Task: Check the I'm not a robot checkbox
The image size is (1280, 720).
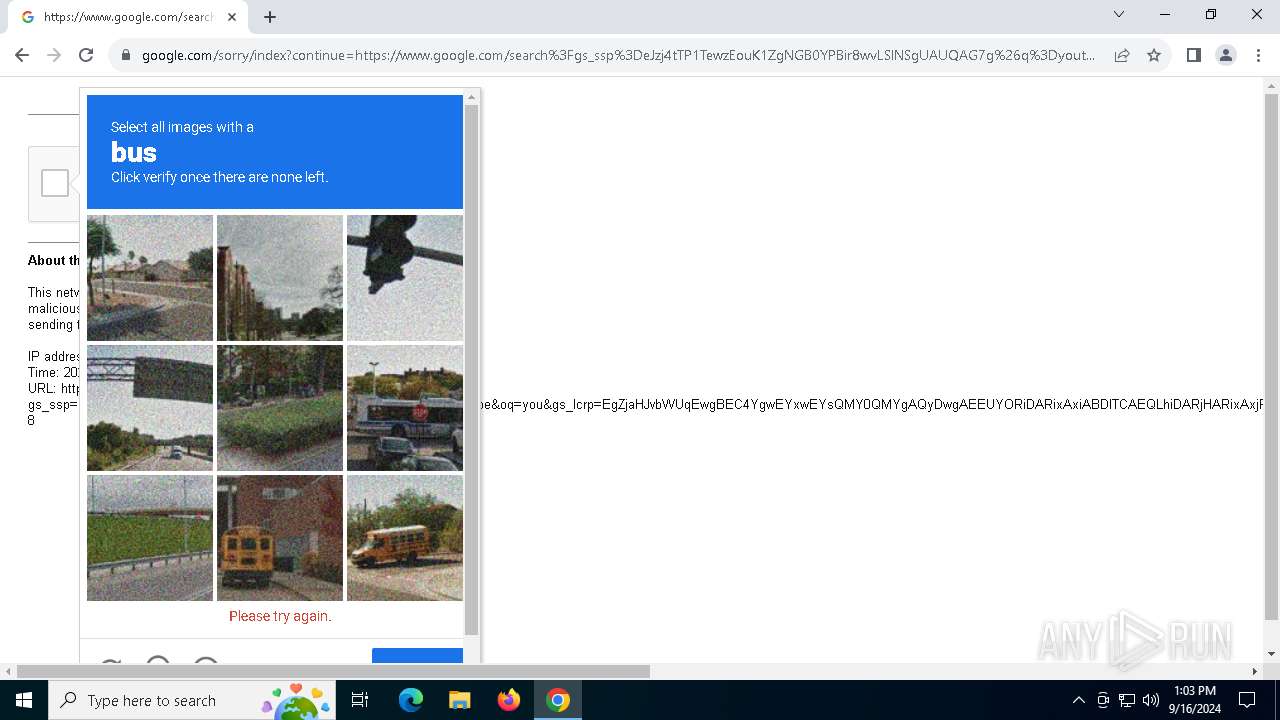Action: pos(55,183)
